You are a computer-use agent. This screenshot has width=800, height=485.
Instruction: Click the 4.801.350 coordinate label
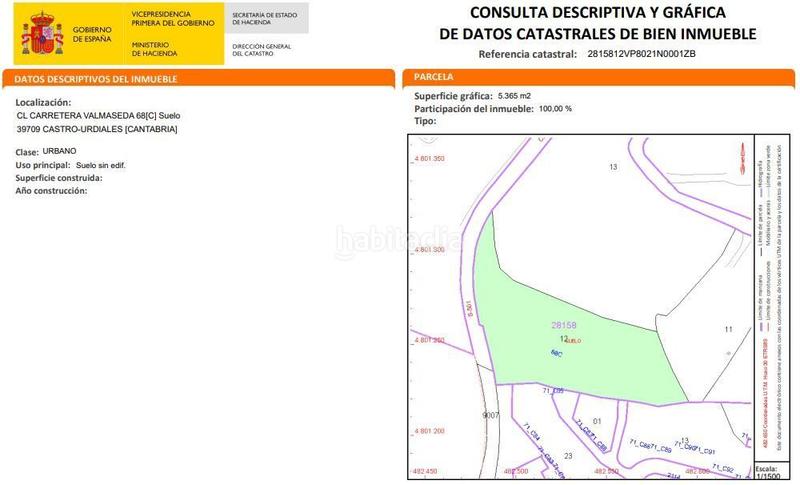pos(428,159)
